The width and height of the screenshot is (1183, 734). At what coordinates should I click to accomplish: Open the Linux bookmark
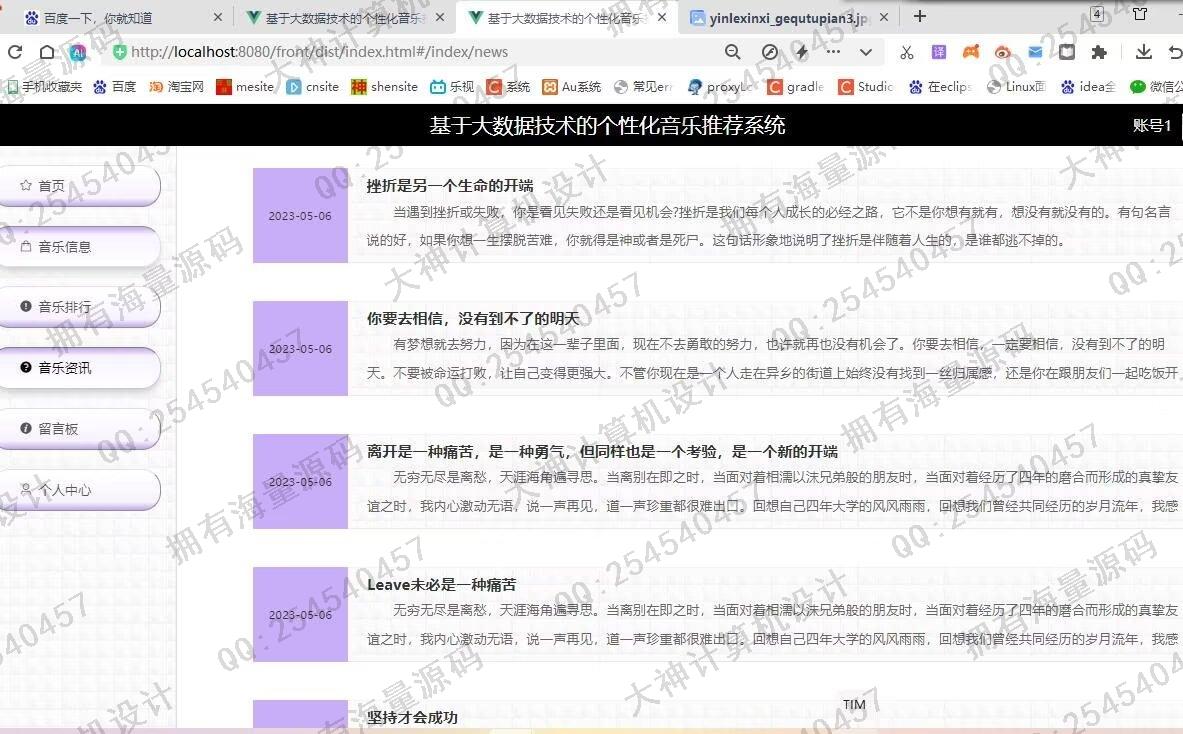tap(1016, 87)
